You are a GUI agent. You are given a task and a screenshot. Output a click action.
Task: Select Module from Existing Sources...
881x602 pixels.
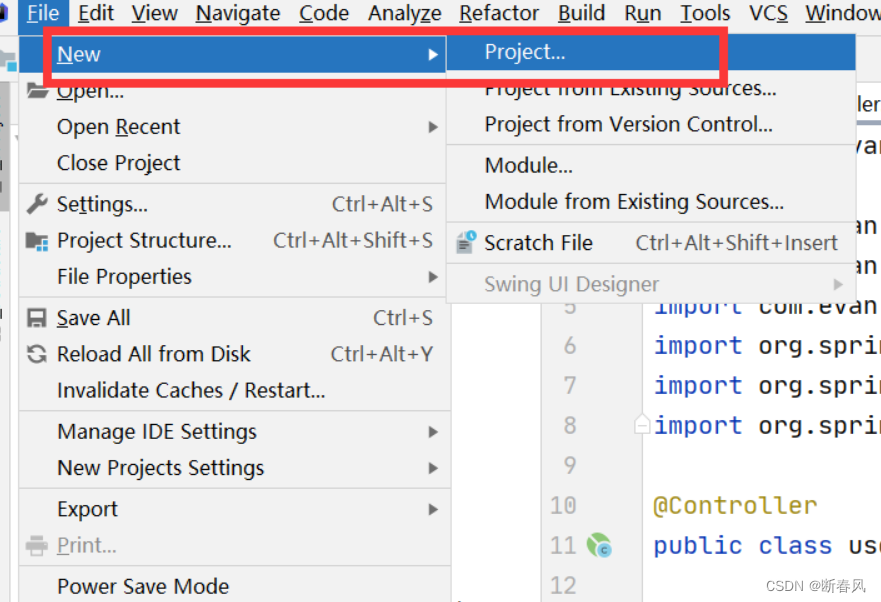pos(634,201)
